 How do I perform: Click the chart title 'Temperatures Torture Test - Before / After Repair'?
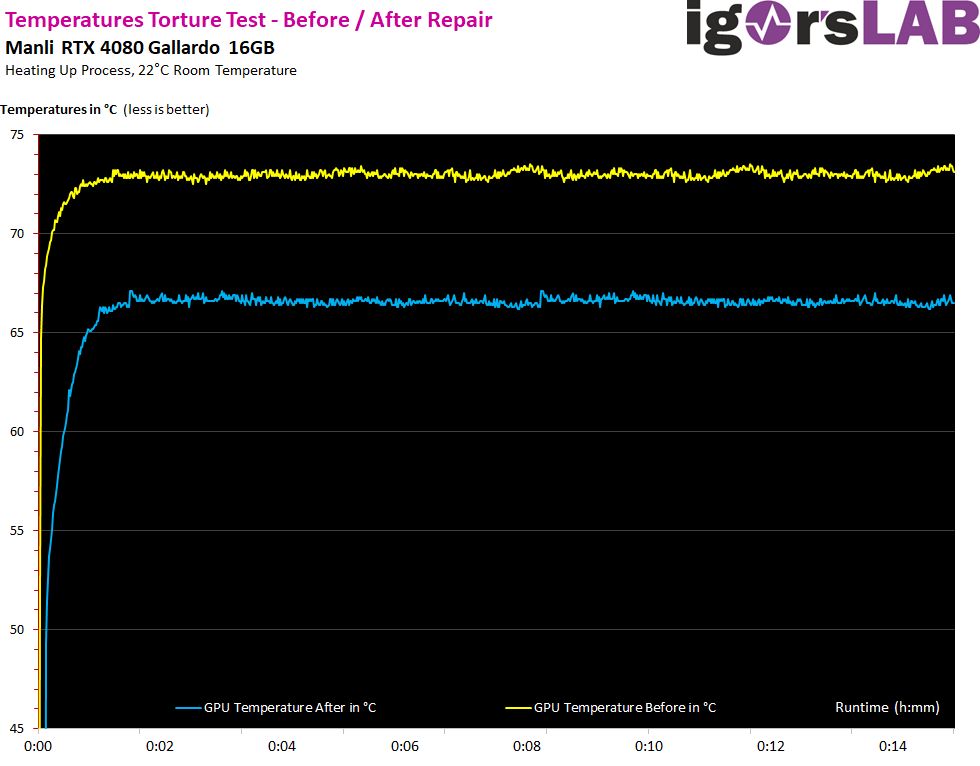pyautogui.click(x=249, y=20)
